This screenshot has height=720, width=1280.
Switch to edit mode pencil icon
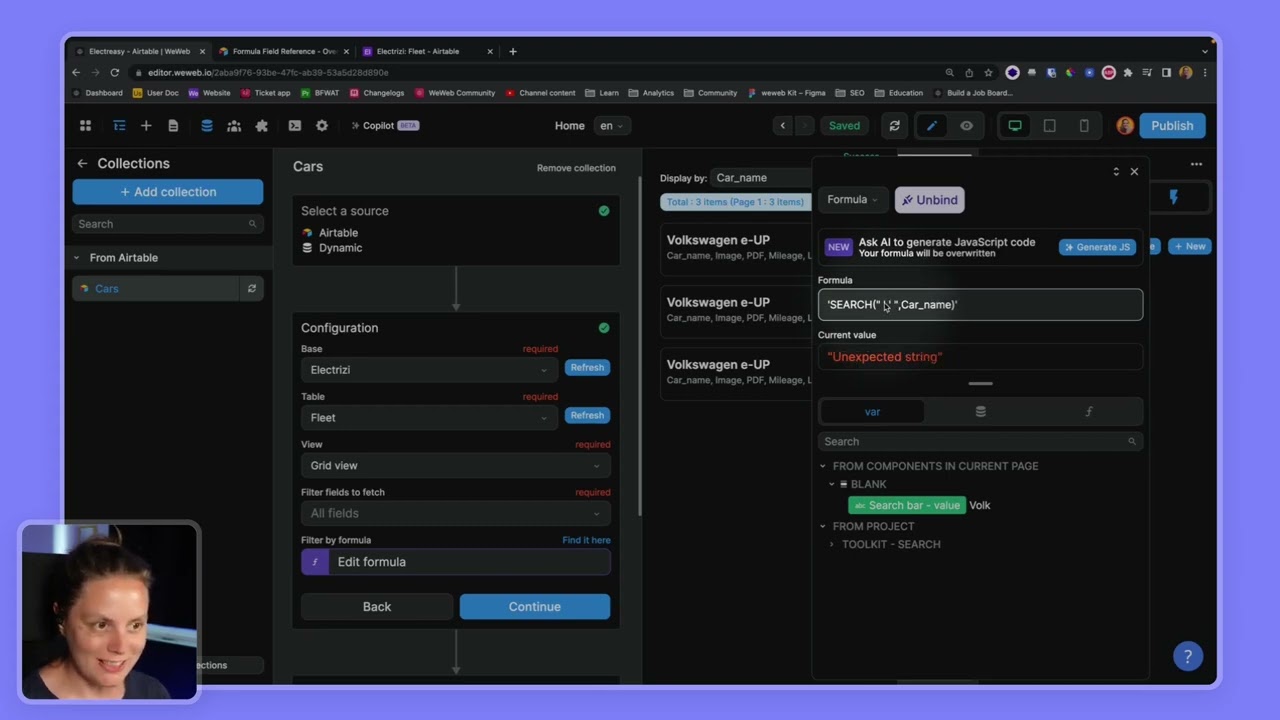(x=932, y=126)
